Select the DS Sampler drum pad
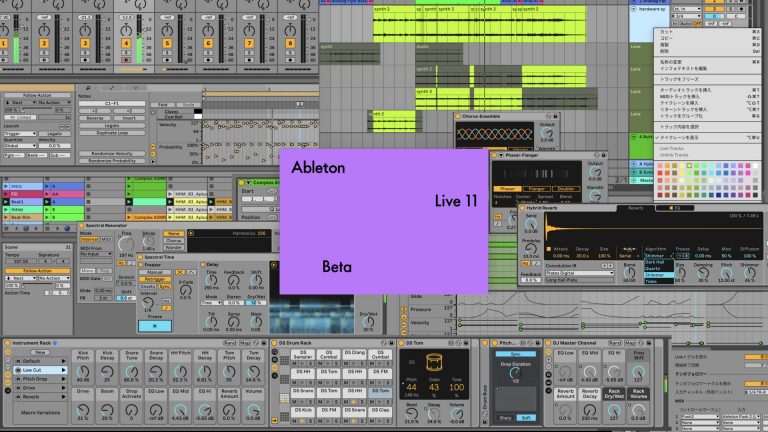Image resolution: width=768 pixels, height=432 pixels. click(x=303, y=355)
